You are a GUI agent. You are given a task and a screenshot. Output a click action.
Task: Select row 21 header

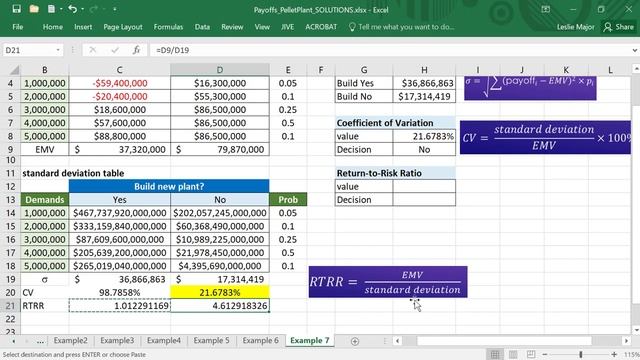[x=10, y=306]
